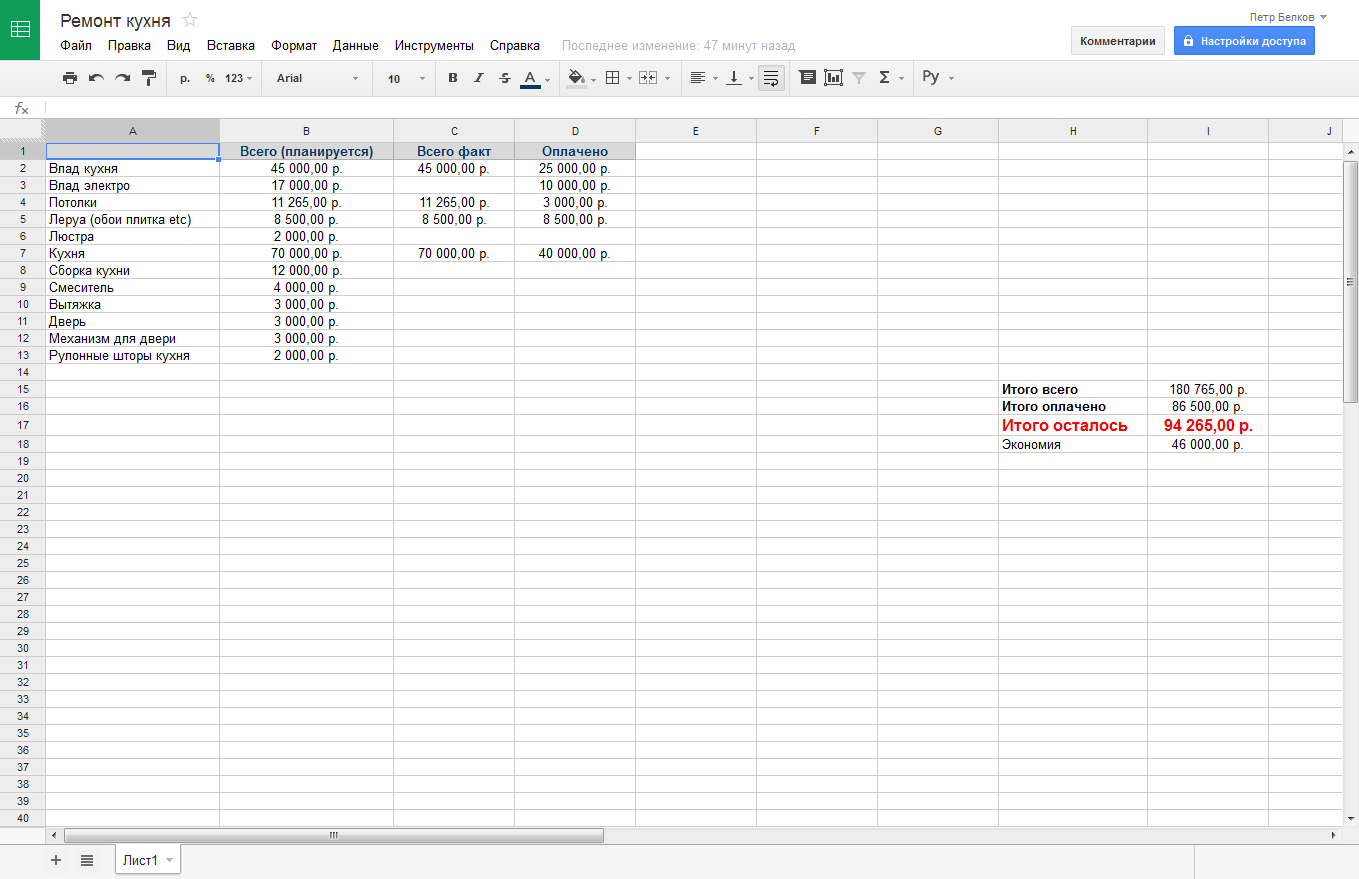Click the merge cells icon
Image resolution: width=1359 pixels, height=879 pixels.
(x=648, y=78)
